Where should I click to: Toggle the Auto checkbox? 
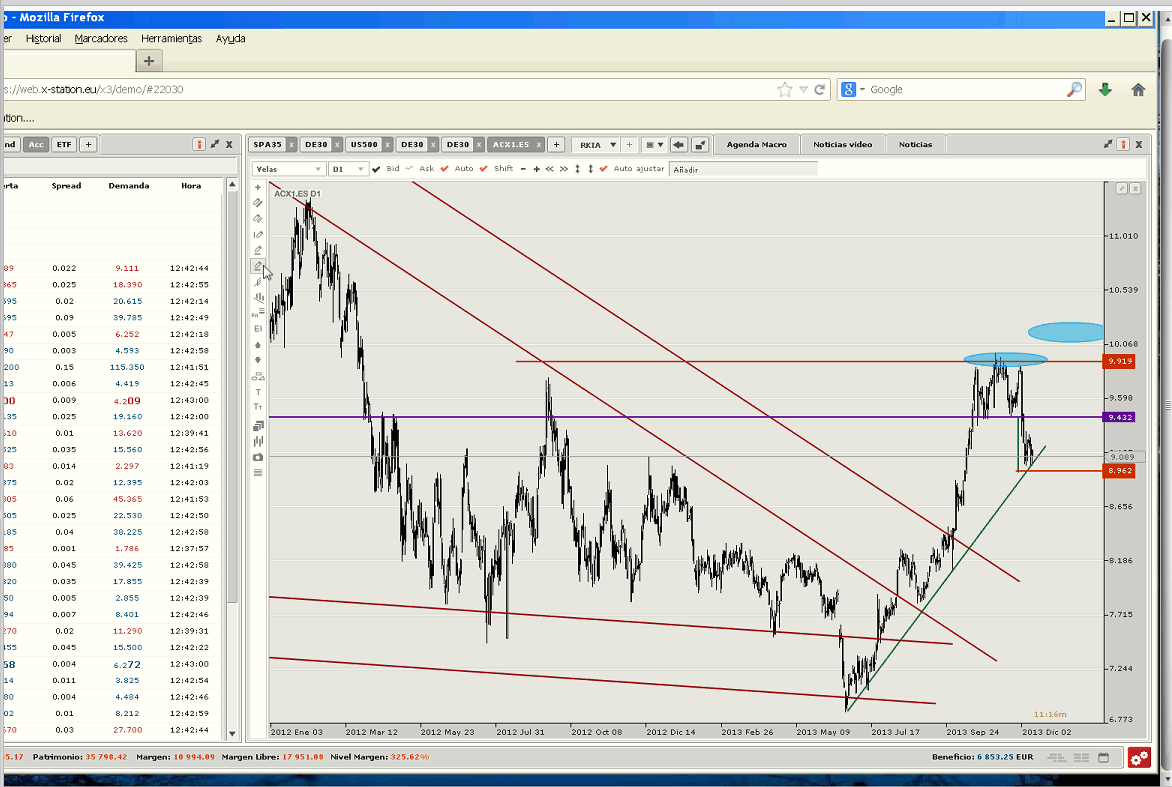pyautogui.click(x=445, y=169)
